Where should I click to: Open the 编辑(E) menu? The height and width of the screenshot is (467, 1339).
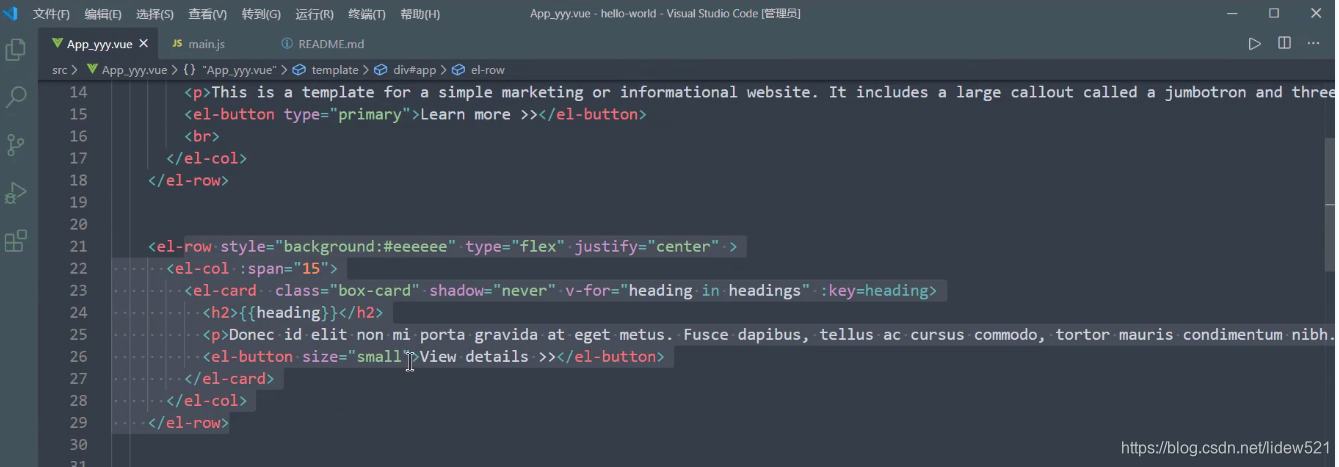(104, 14)
